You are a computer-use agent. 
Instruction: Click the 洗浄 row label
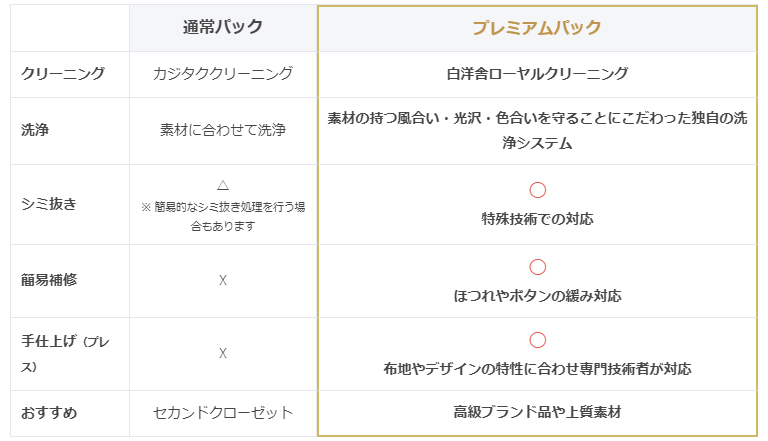coord(35,130)
